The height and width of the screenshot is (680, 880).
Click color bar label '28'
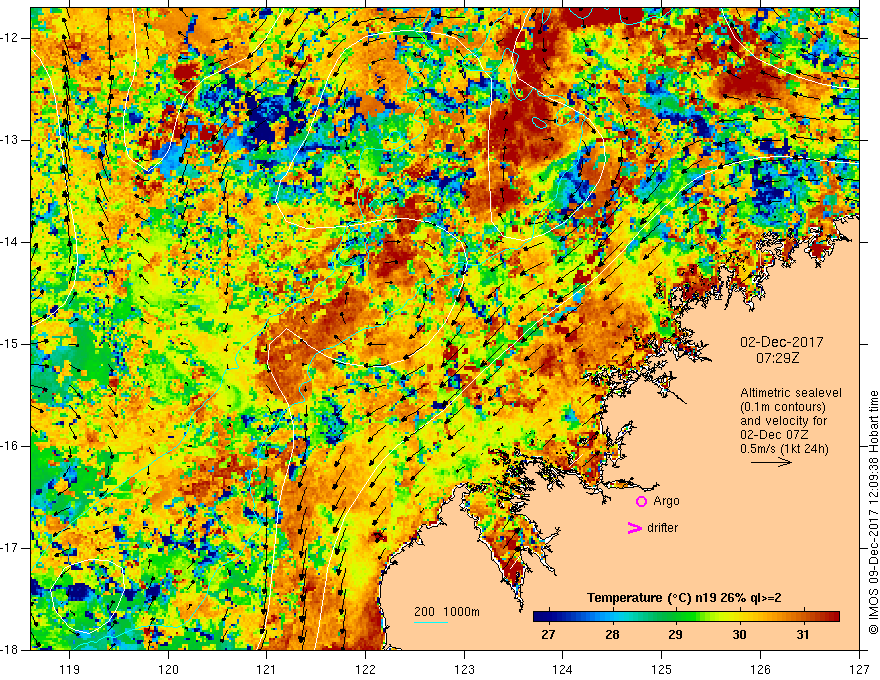pyautogui.click(x=612, y=635)
